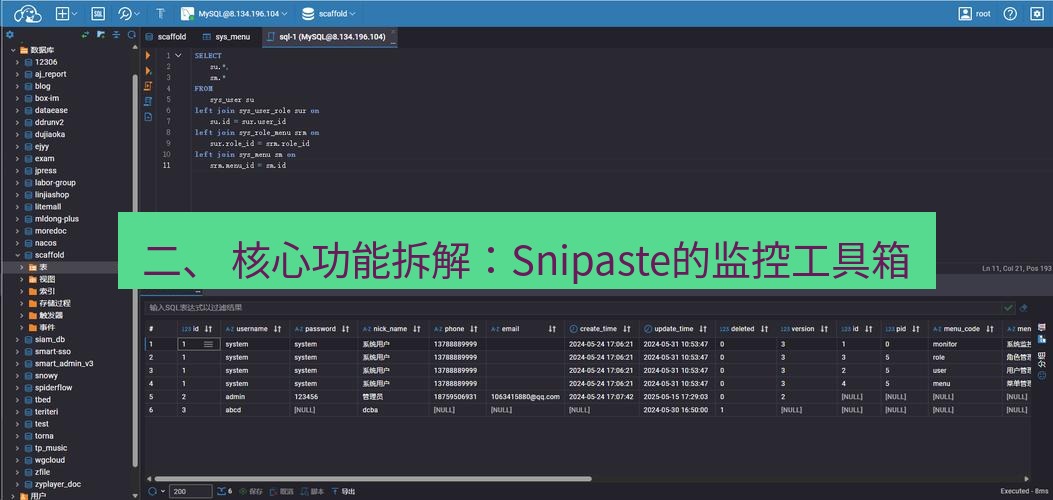Select the nacos database in tree
Screen dimensions: 1053x500
click(46, 243)
